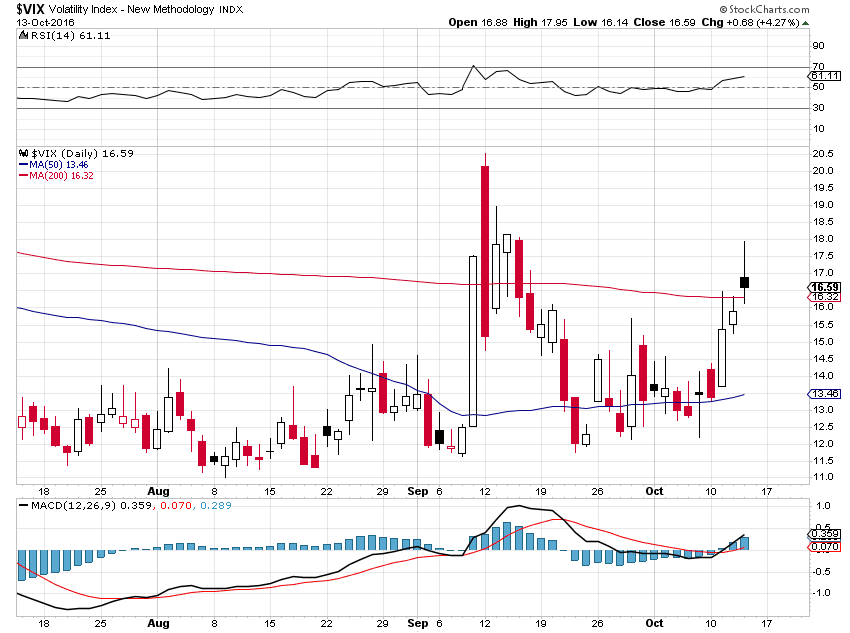This screenshot has height=633, width=850.
Task: Click the MA(200) 16.32 legend entry
Action: pos(61,175)
